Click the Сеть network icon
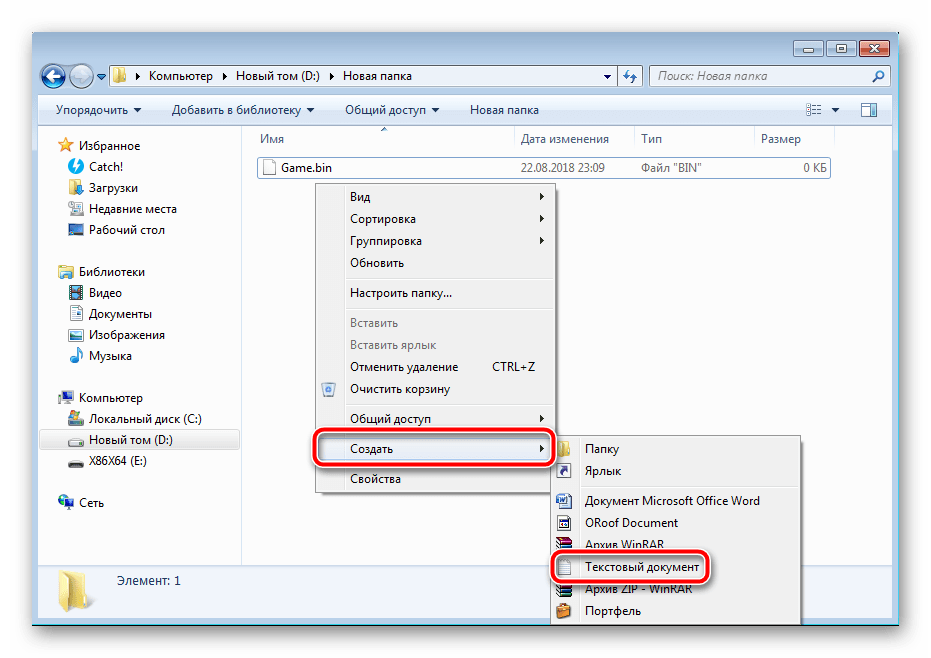 (67, 503)
